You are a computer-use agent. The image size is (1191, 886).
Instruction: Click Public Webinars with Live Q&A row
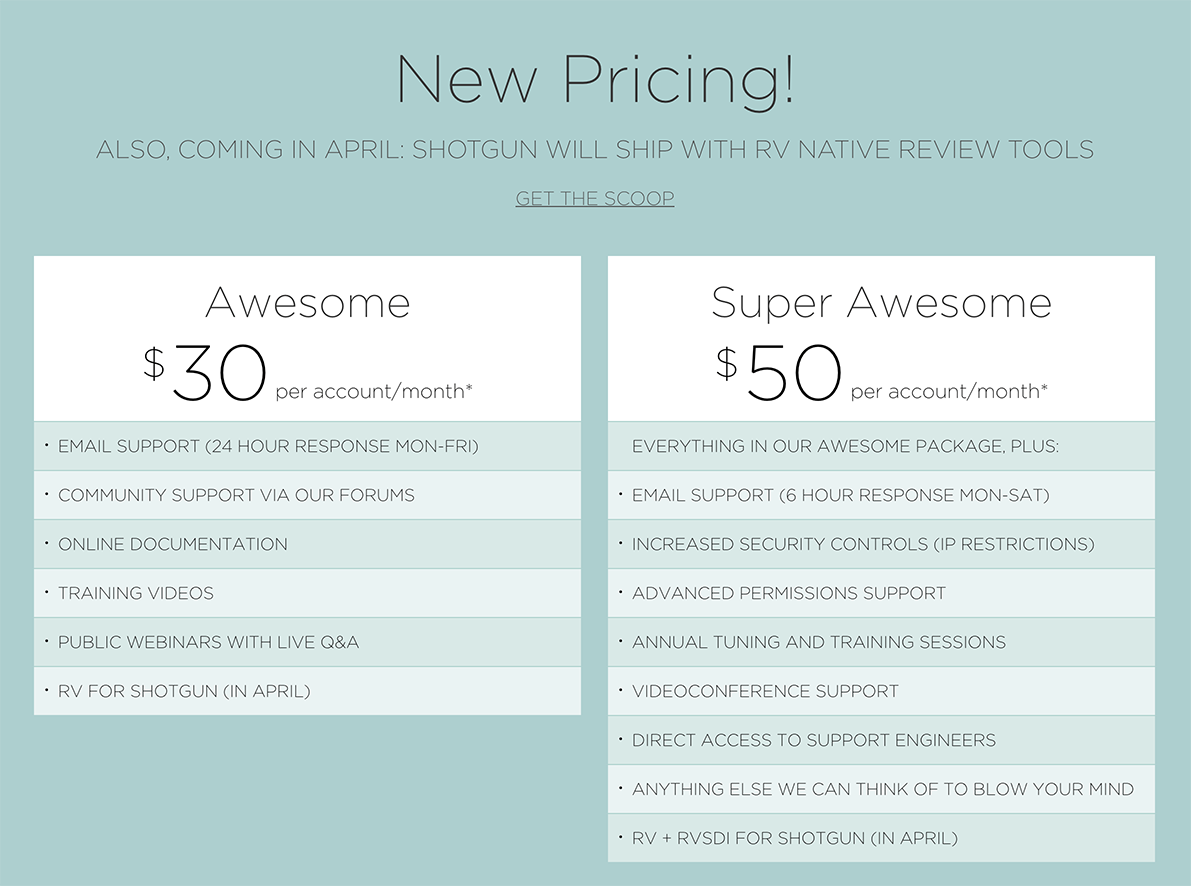coord(308,642)
